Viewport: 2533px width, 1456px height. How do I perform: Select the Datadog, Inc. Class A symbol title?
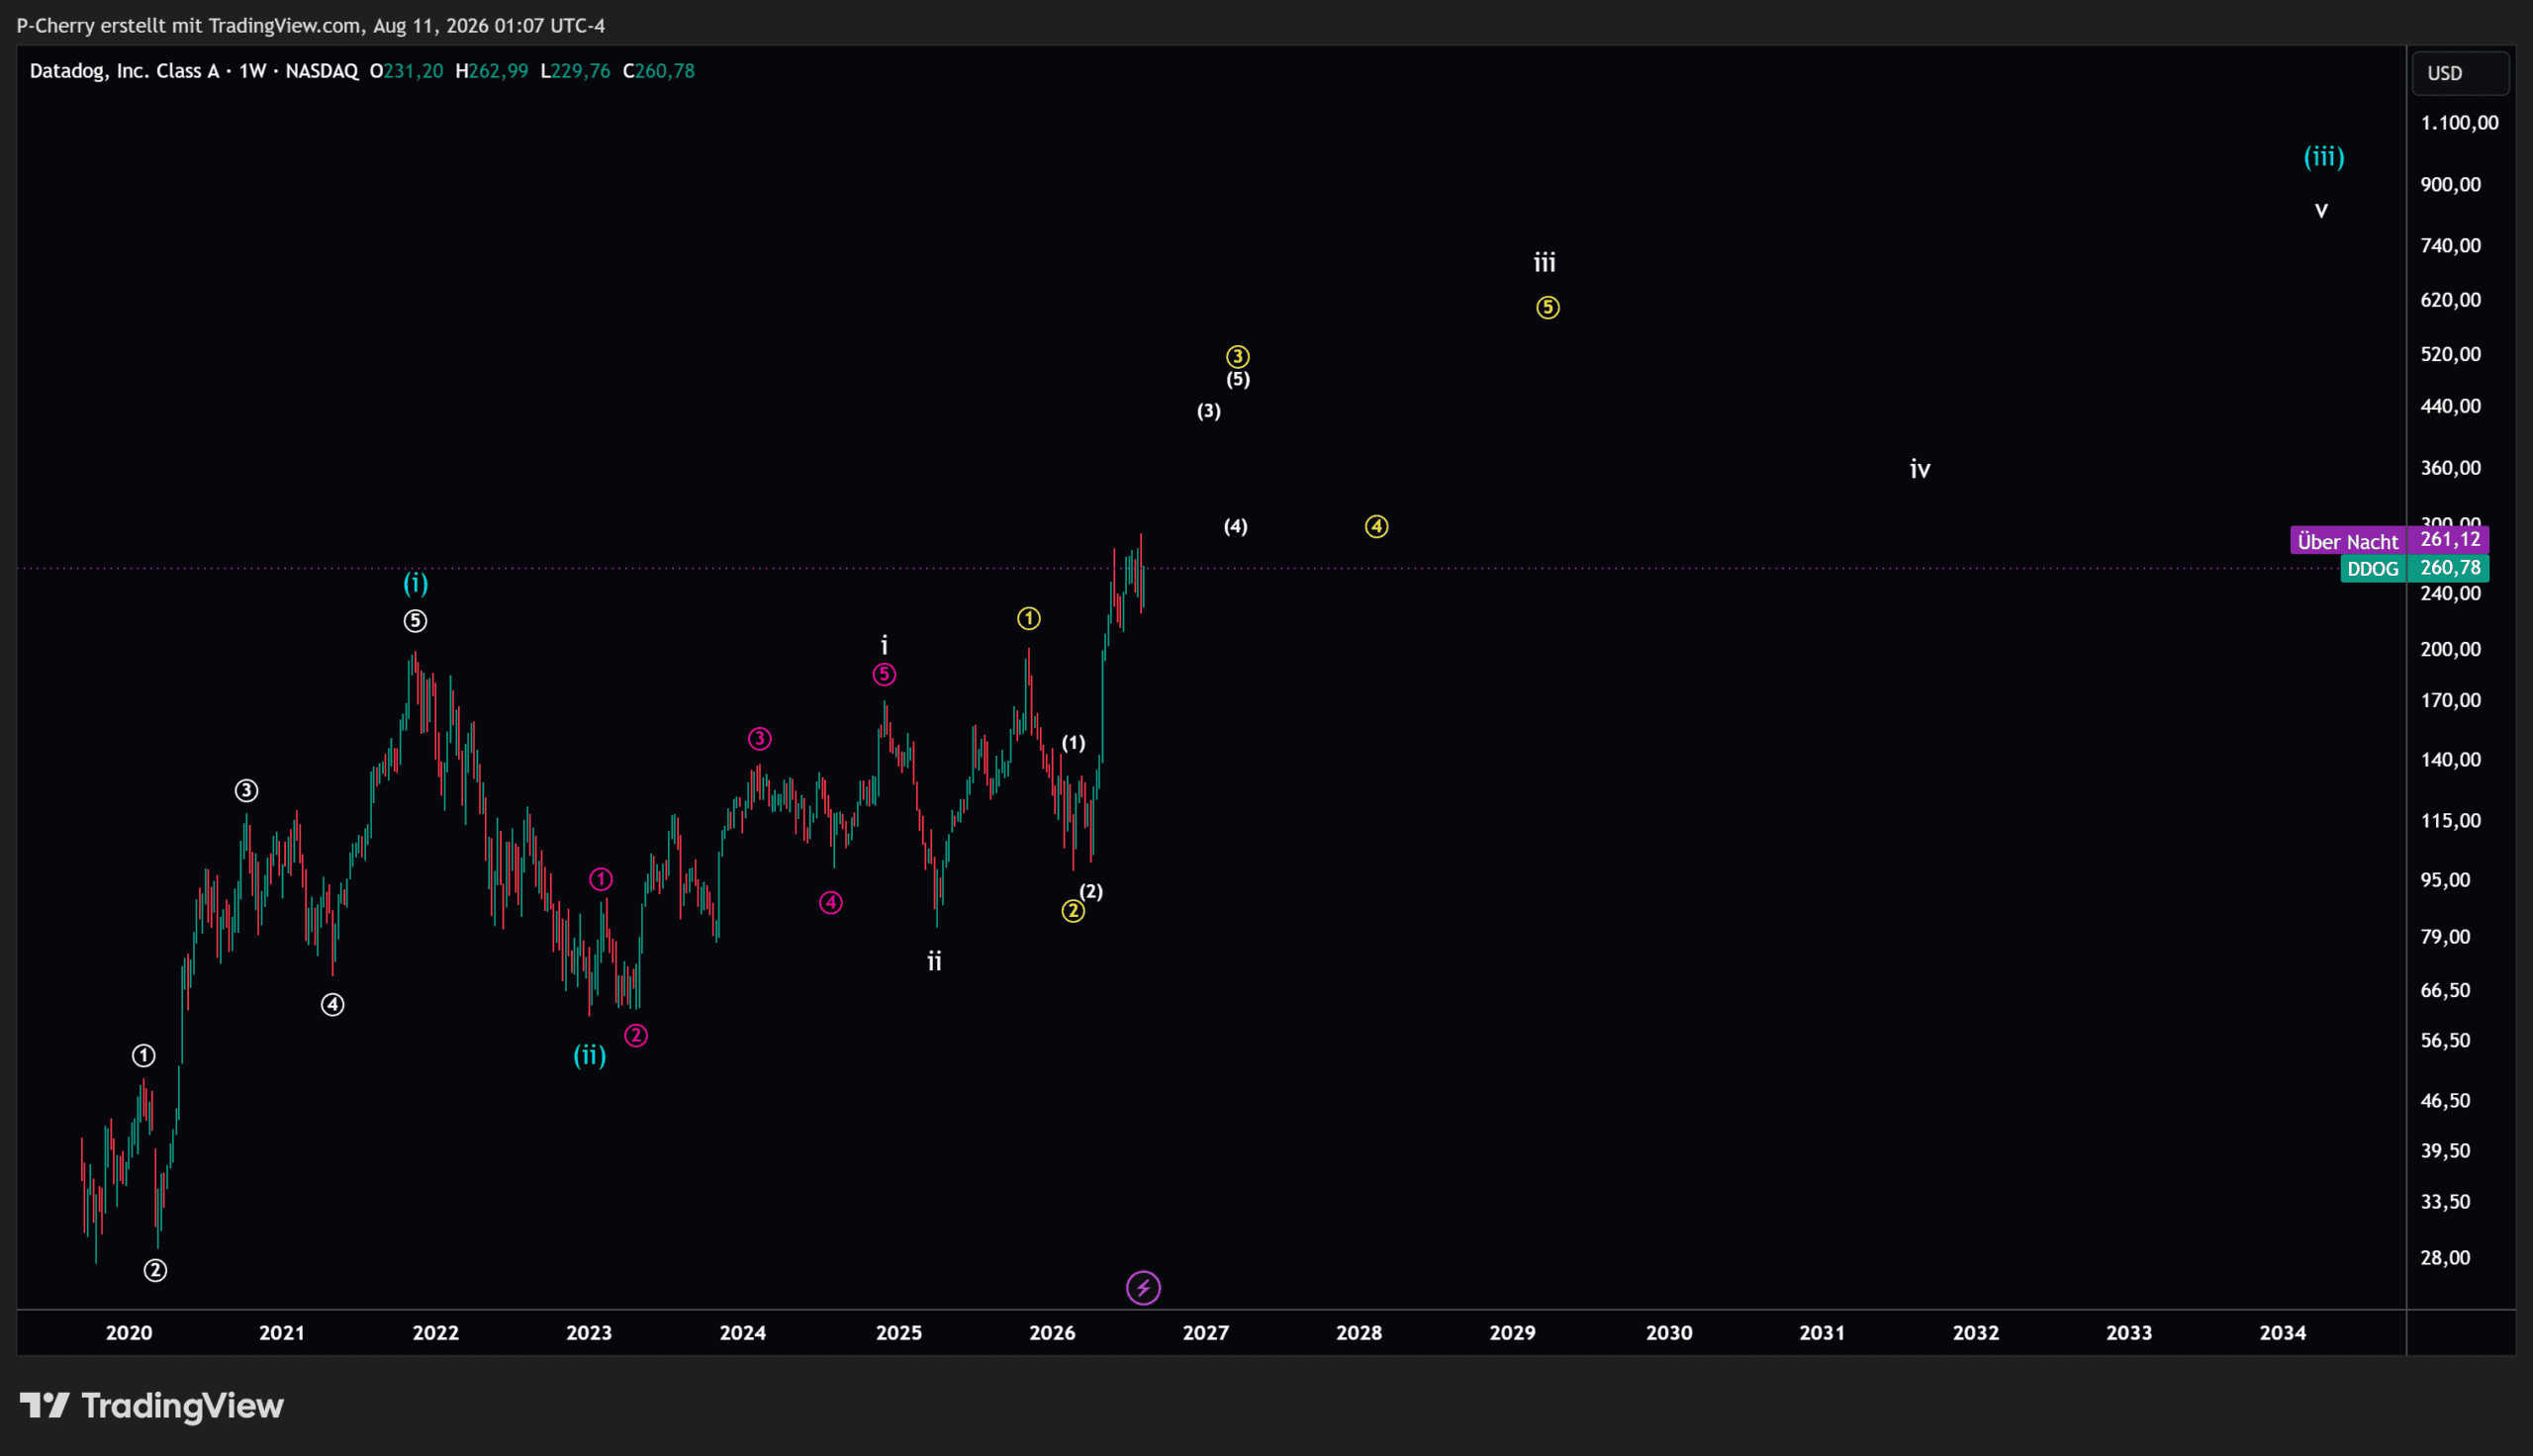click(x=124, y=71)
